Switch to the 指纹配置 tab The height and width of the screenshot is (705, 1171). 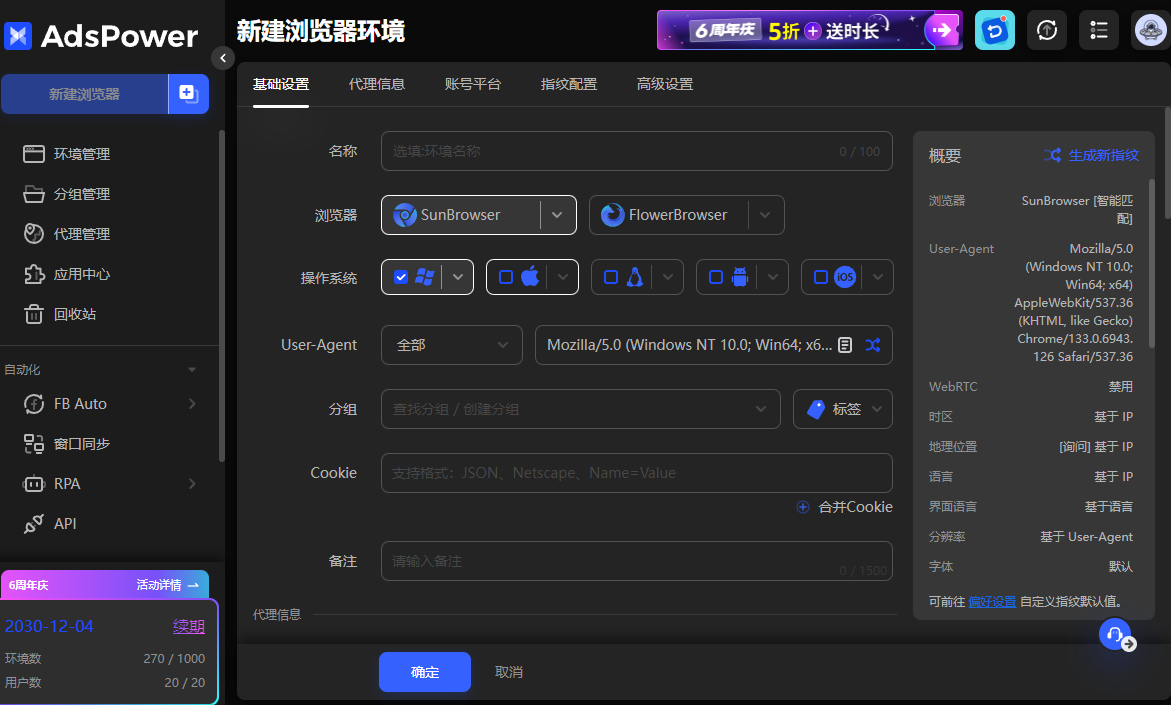569,84
